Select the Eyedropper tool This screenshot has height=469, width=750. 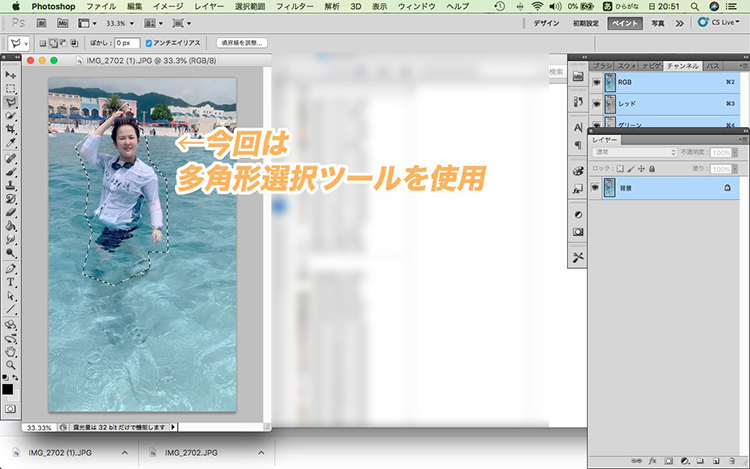click(x=11, y=142)
